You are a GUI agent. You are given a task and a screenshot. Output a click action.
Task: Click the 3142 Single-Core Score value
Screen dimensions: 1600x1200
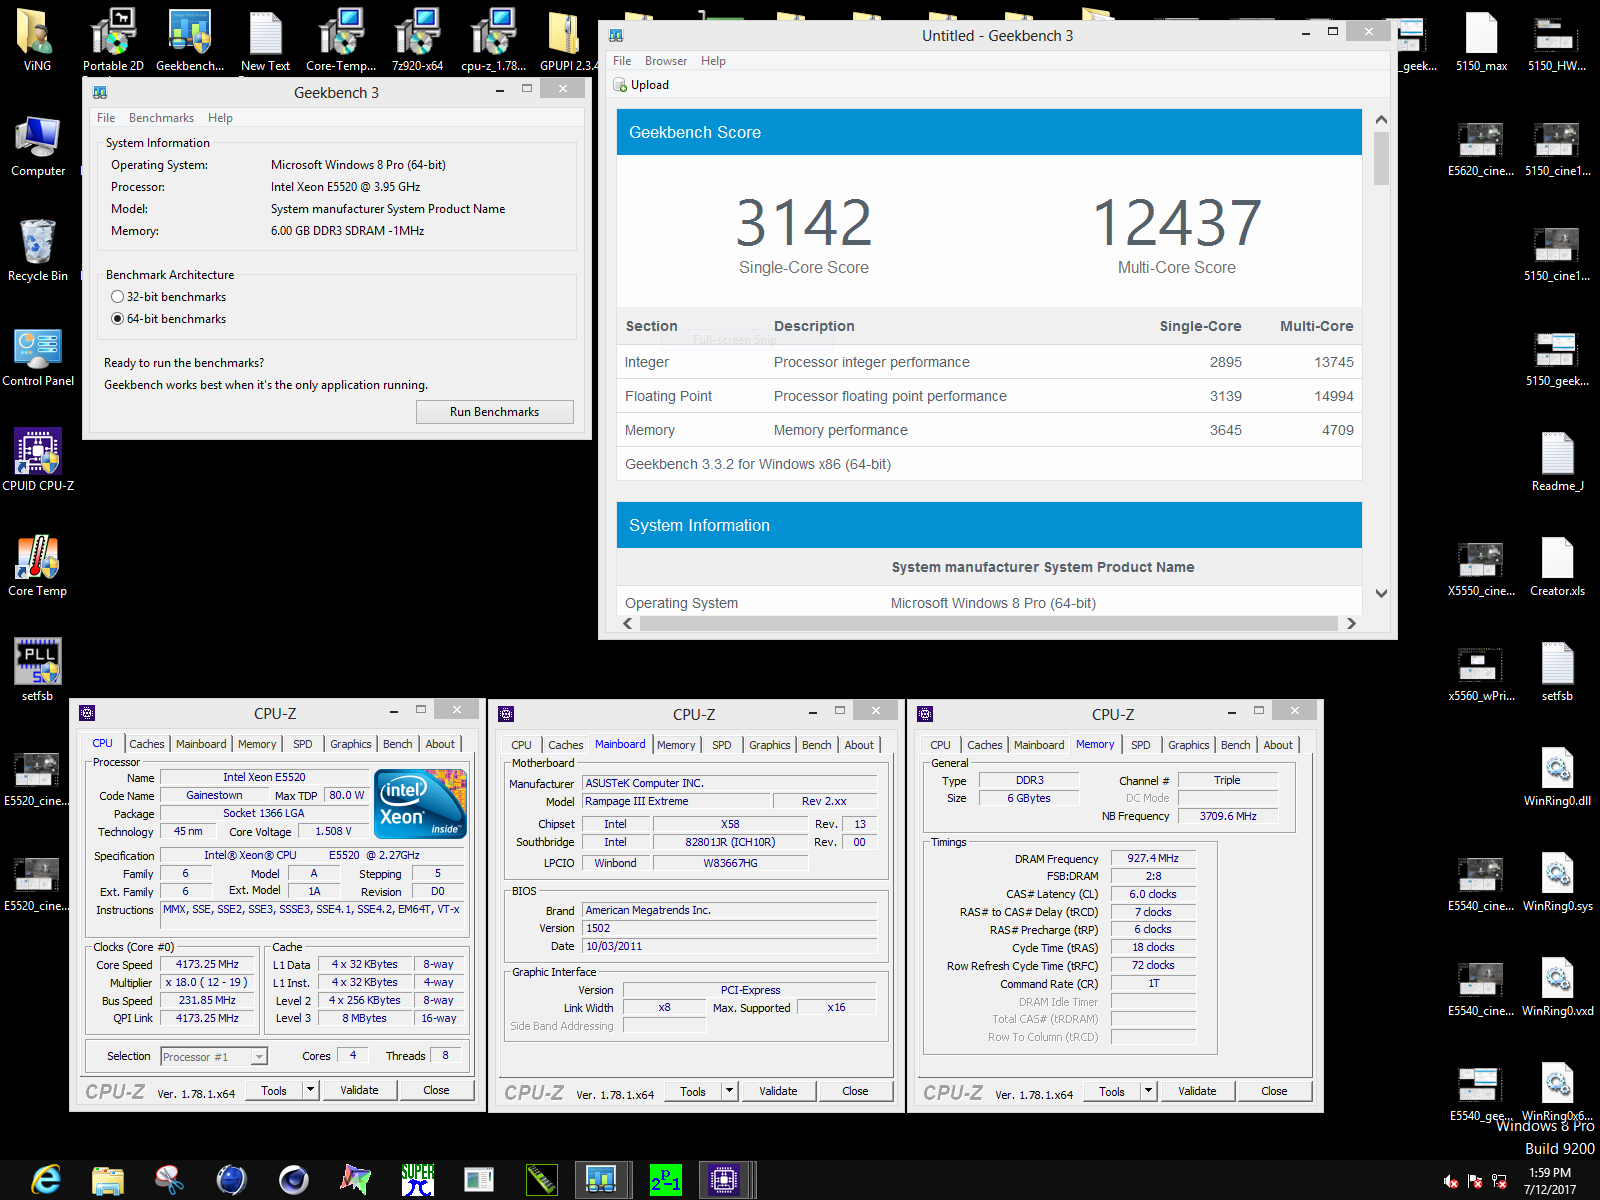804,222
